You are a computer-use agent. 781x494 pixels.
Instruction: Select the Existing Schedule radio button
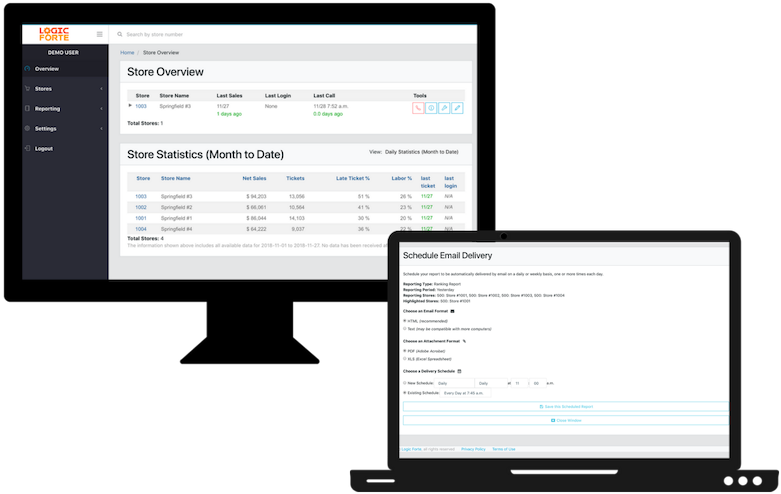404,393
